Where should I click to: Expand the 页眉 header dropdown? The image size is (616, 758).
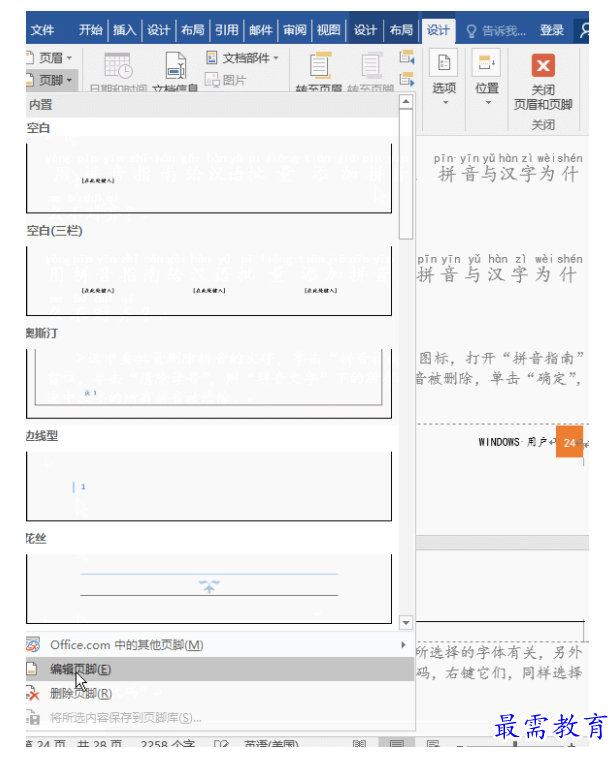click(50, 58)
